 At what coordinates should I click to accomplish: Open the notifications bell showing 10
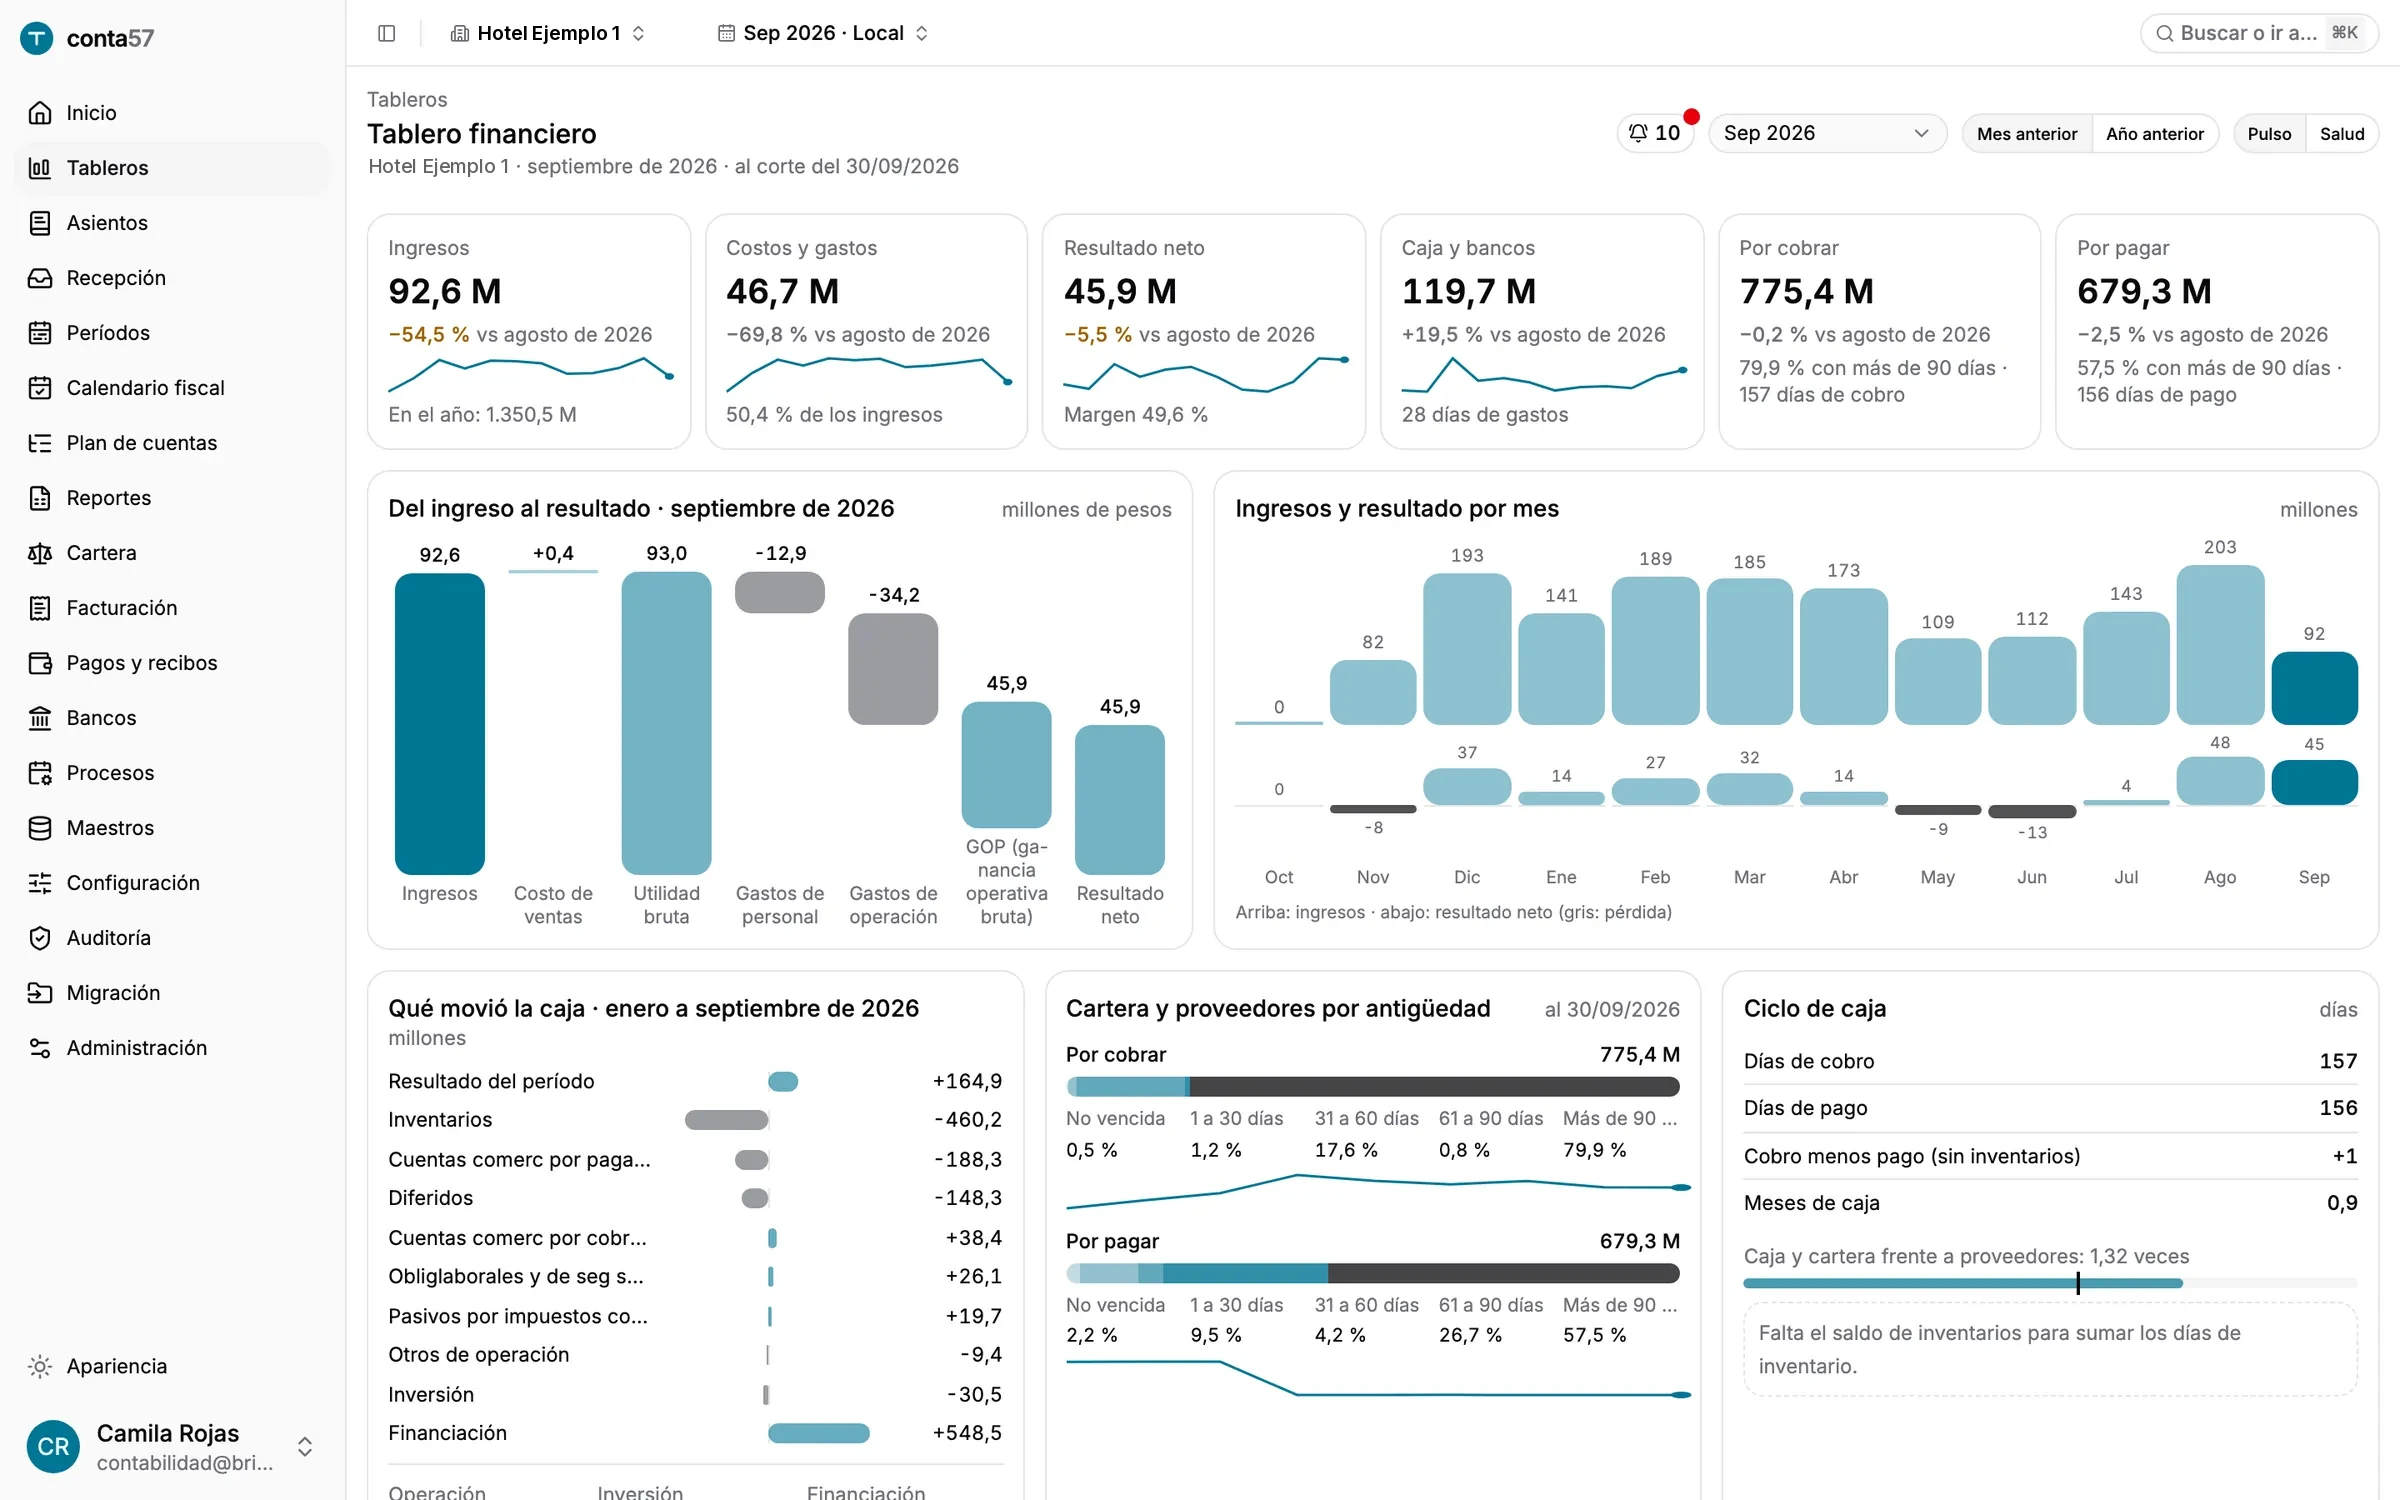[1655, 133]
